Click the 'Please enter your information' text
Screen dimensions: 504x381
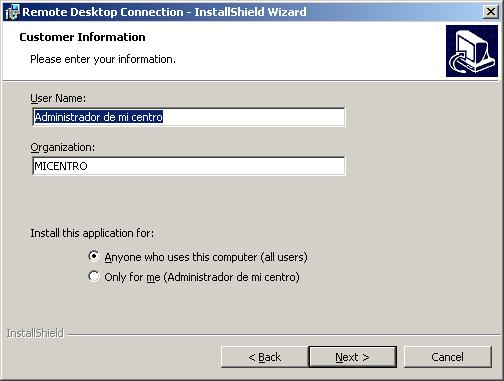coord(103,59)
